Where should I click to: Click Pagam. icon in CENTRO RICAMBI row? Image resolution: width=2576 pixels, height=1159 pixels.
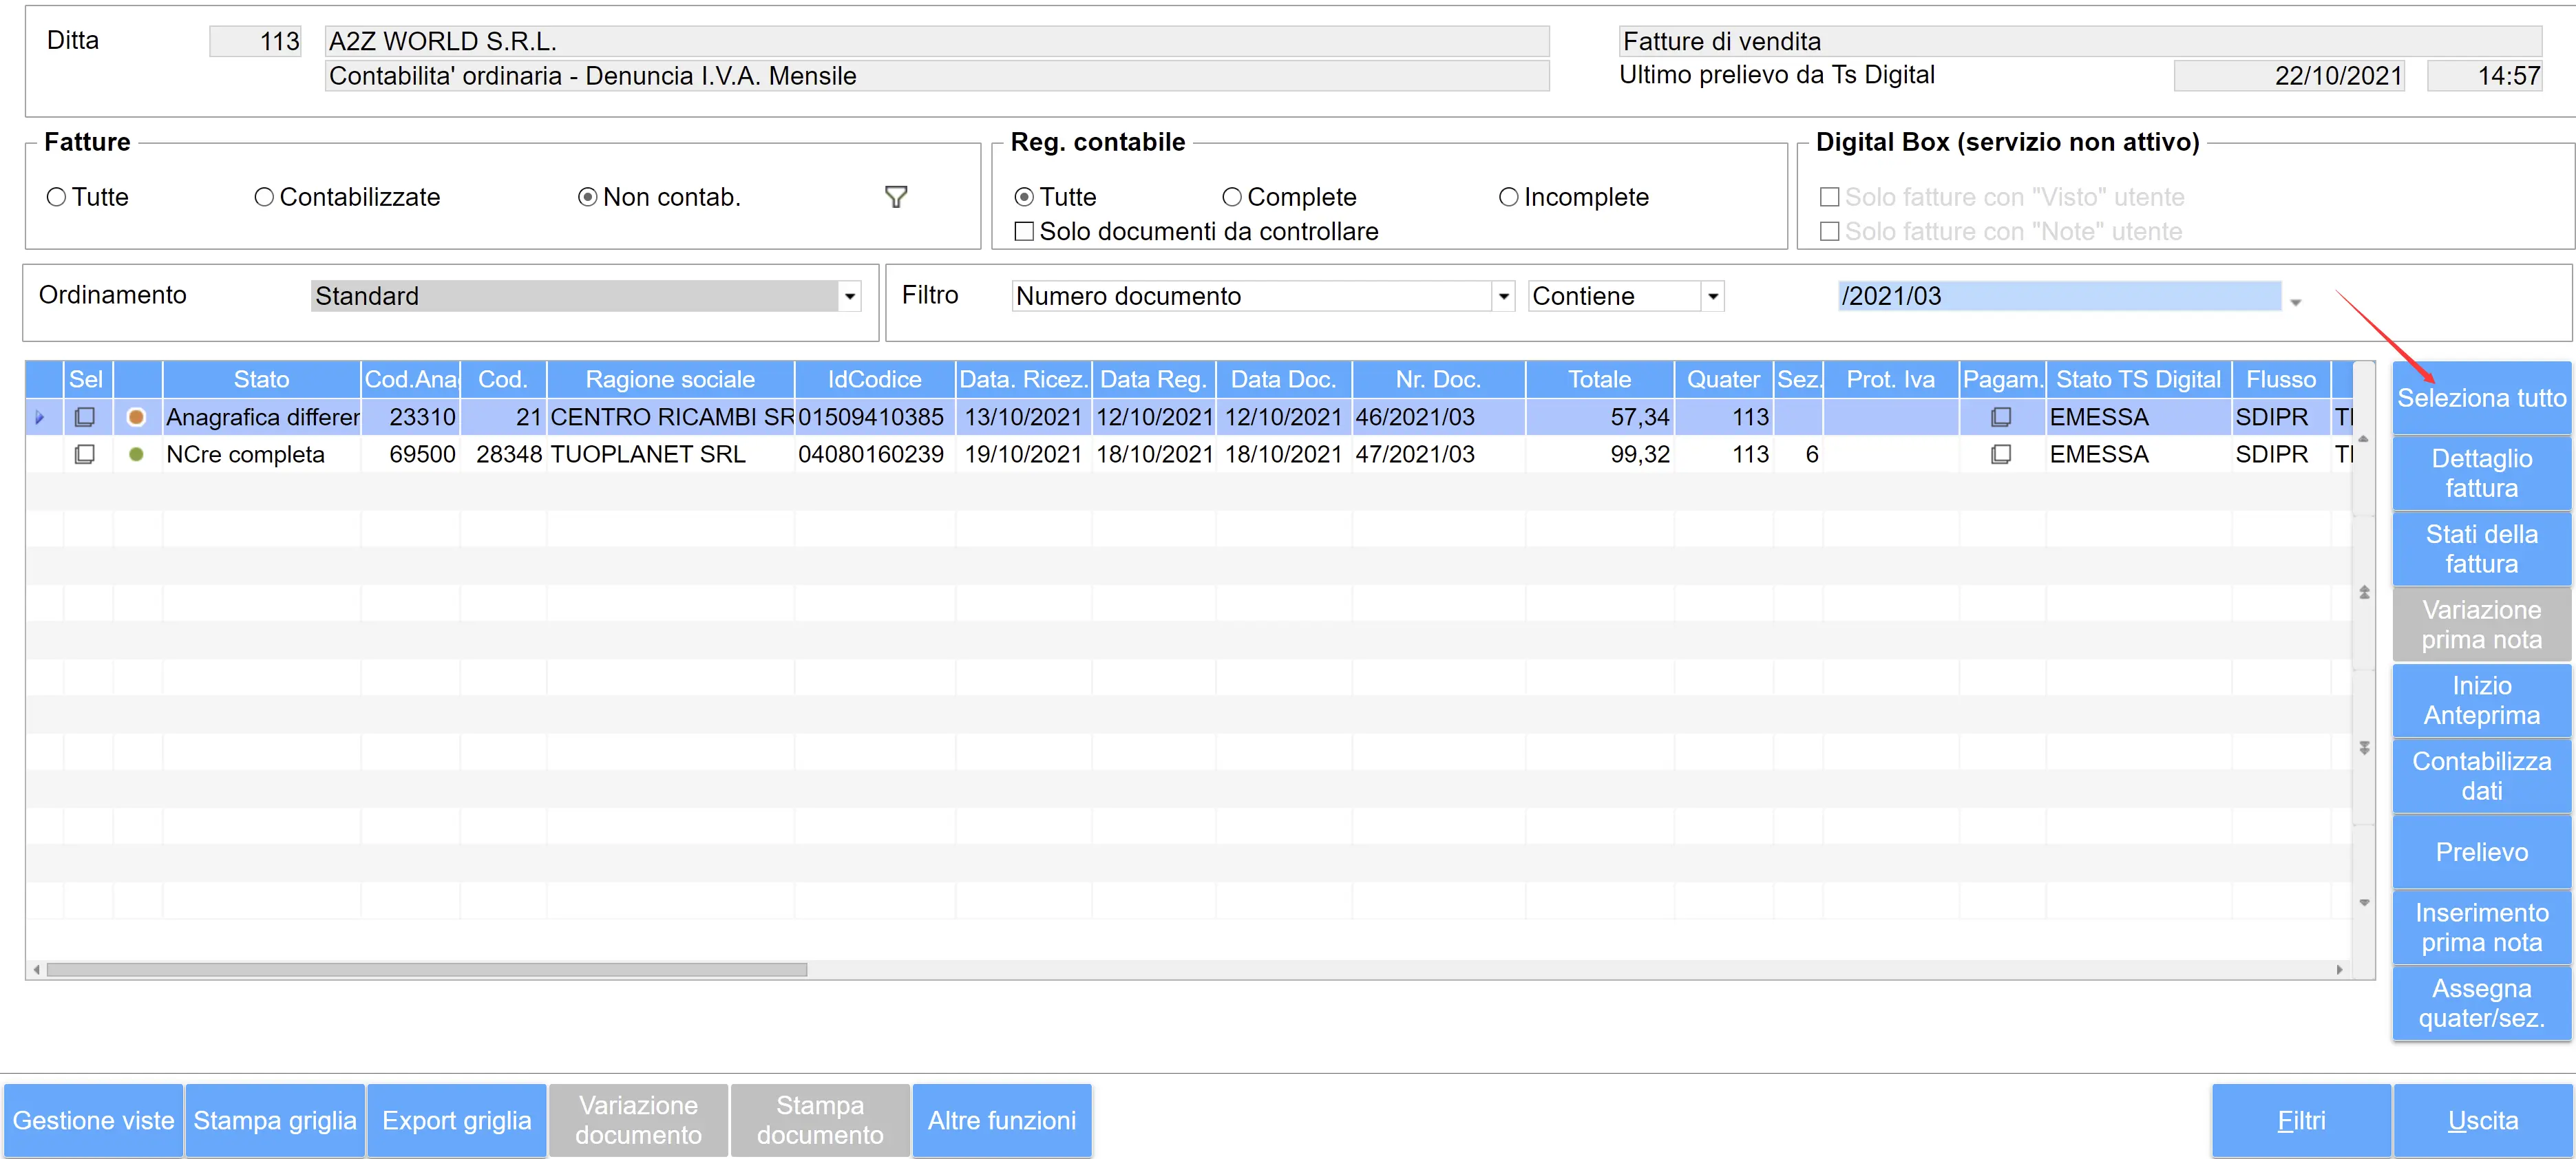coord(2000,417)
